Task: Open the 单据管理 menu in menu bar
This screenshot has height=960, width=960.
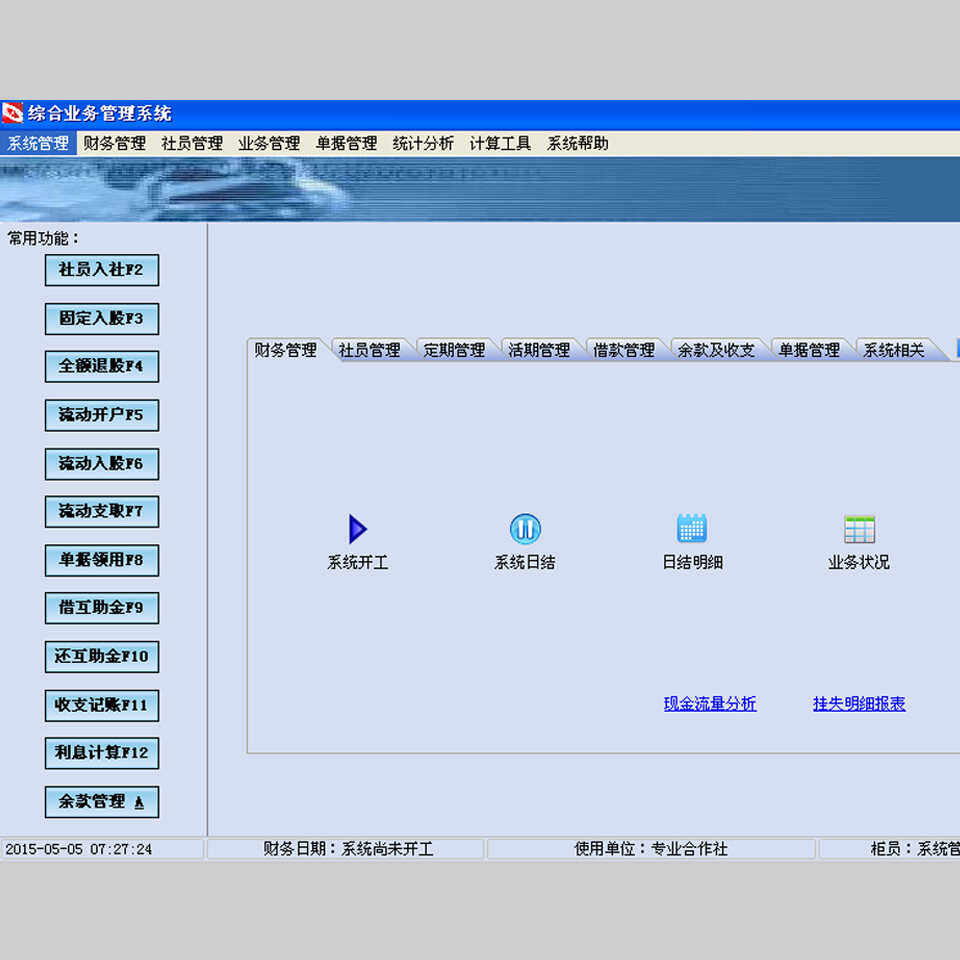Action: 346,143
